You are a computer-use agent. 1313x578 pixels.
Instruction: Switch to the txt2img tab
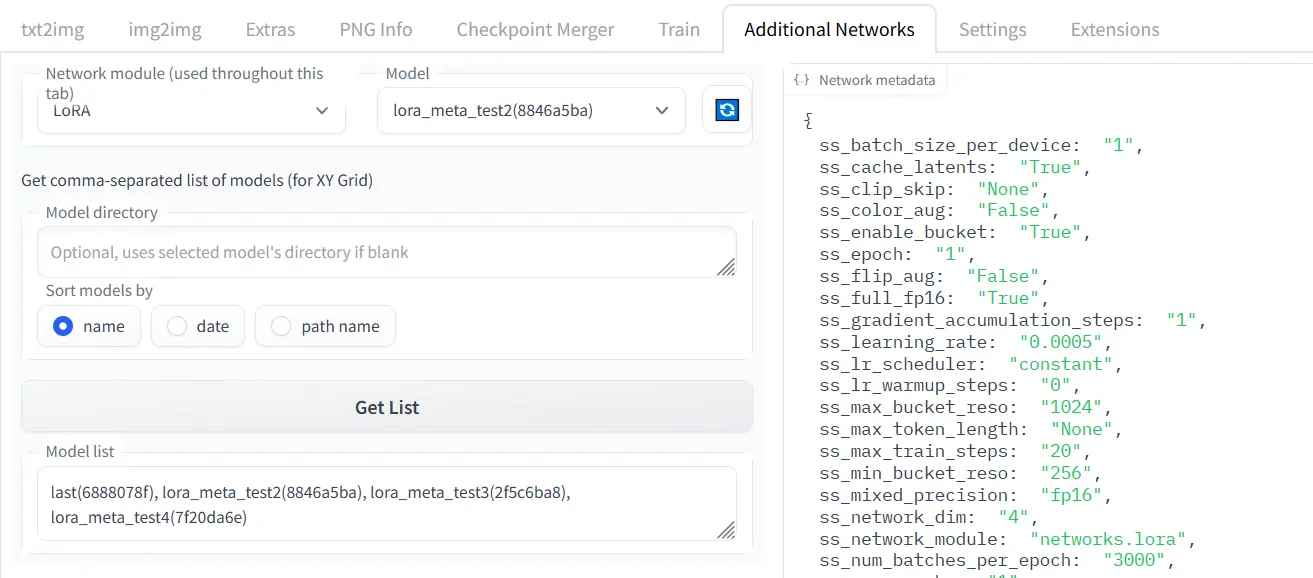pos(53,29)
